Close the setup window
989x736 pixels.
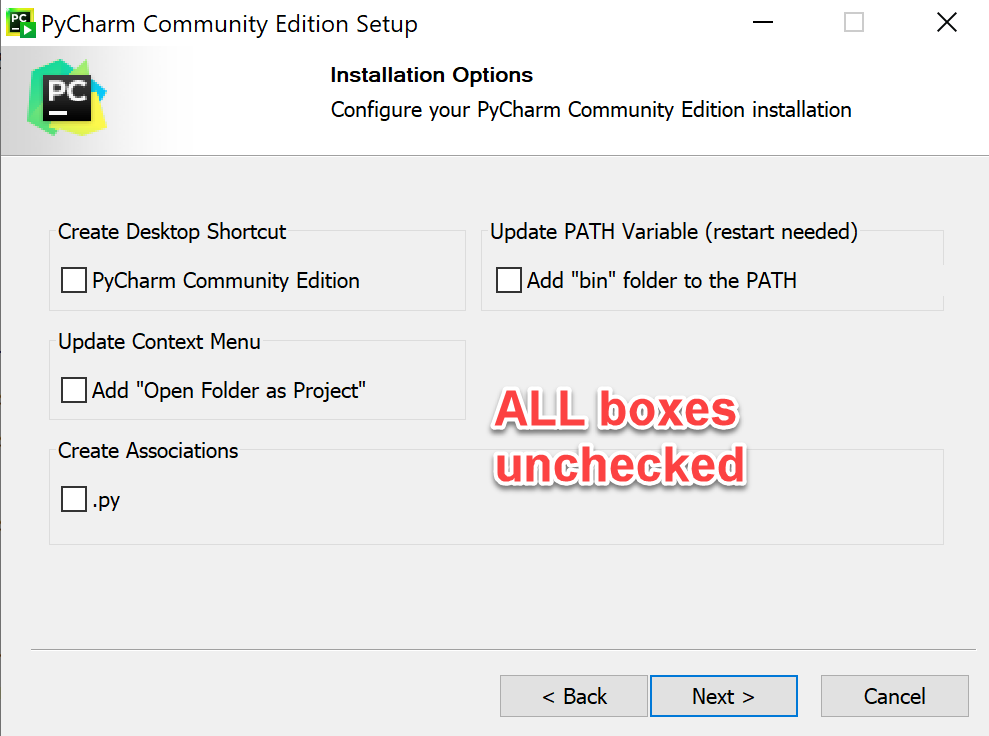pos(946,22)
